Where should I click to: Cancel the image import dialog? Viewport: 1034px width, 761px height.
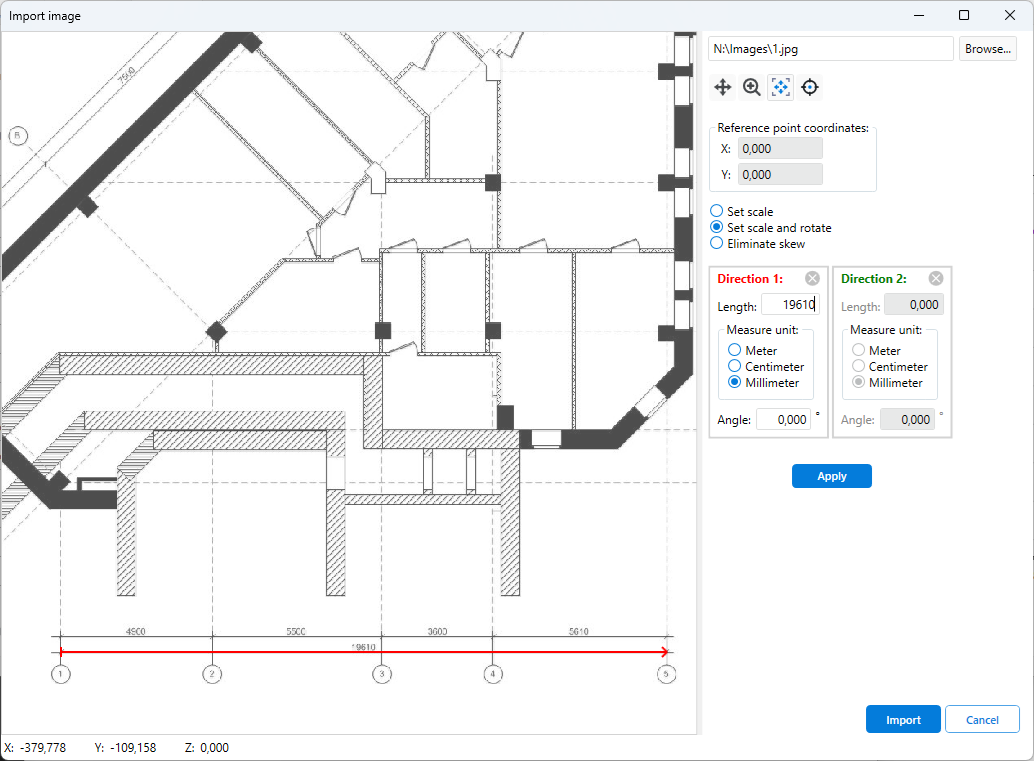(982, 720)
